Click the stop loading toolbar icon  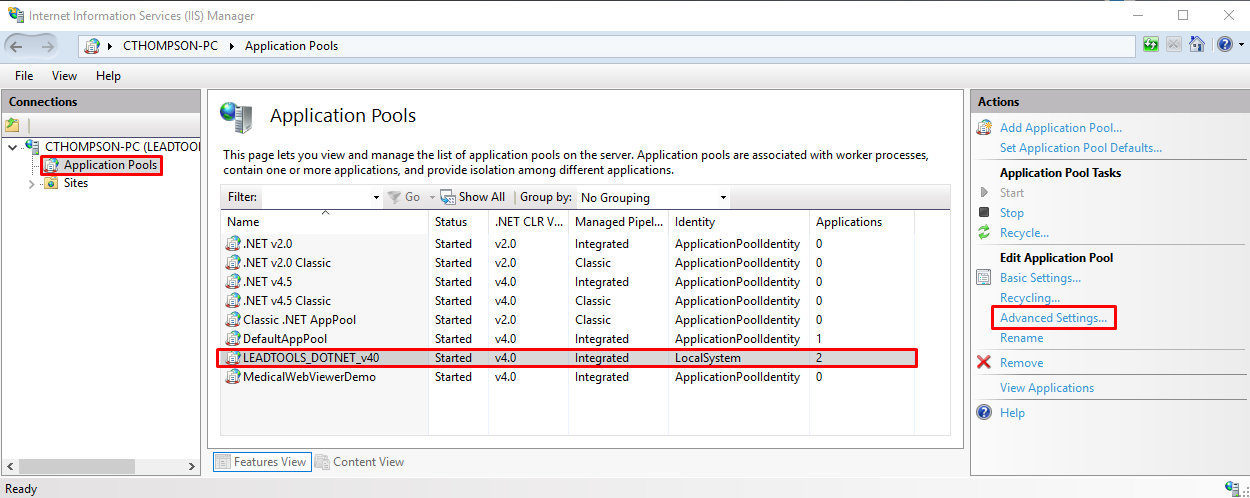(1174, 45)
